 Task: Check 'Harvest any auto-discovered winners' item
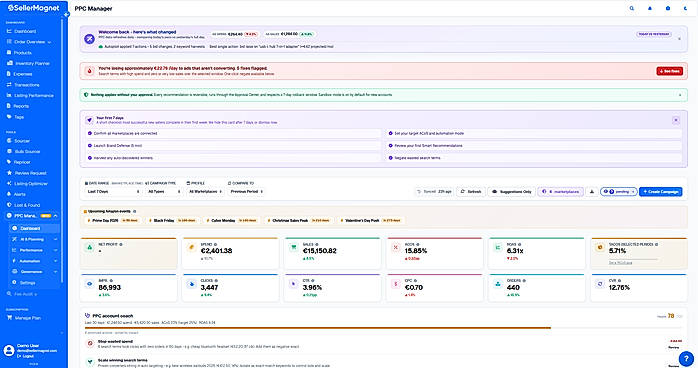(233, 158)
